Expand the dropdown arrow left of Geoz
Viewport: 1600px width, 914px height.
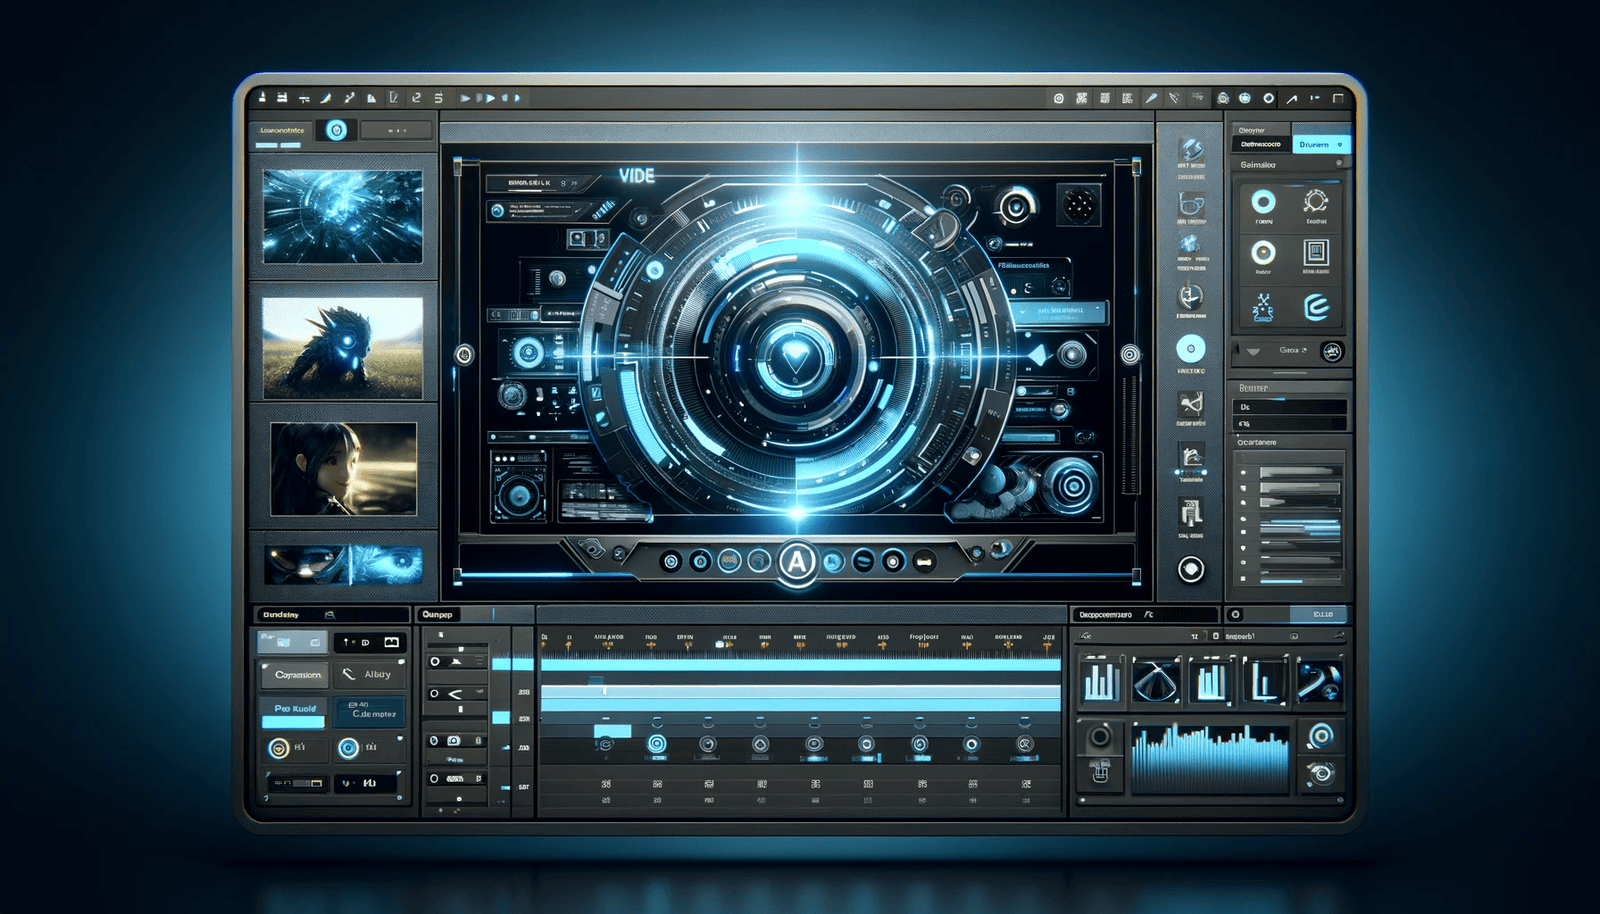pyautogui.click(x=1252, y=351)
